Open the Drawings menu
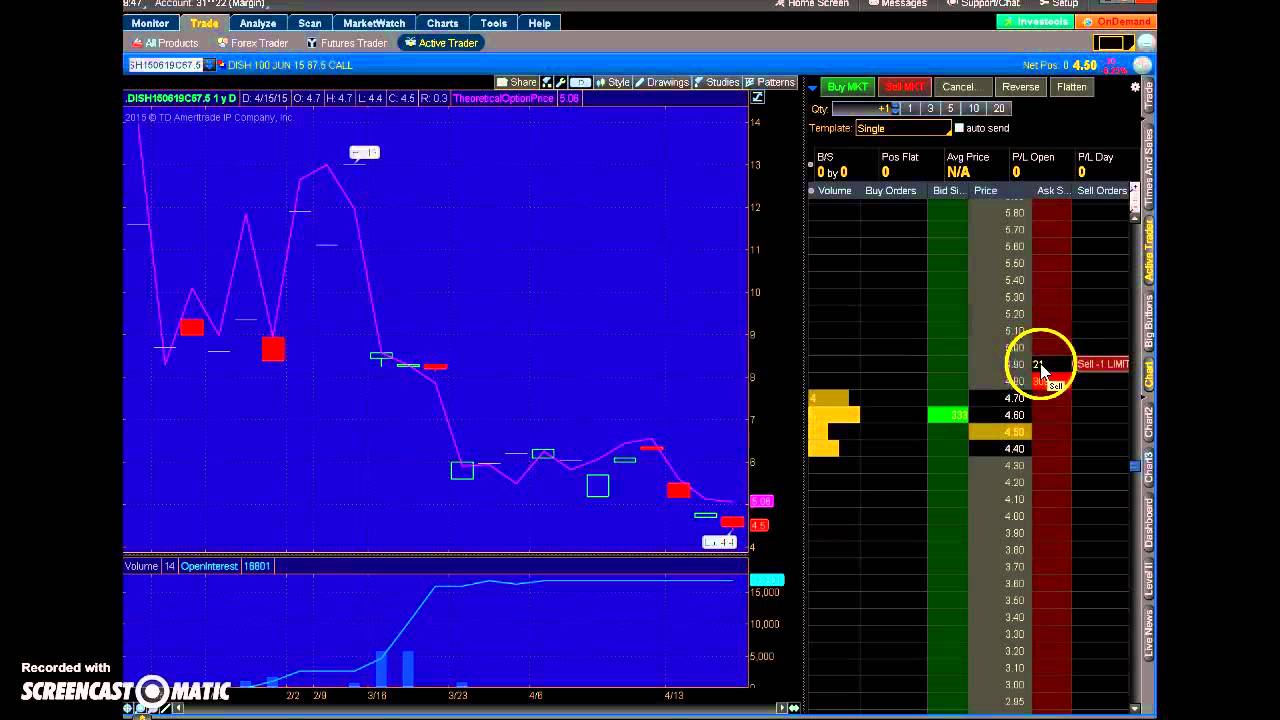1280x720 pixels. click(x=661, y=82)
